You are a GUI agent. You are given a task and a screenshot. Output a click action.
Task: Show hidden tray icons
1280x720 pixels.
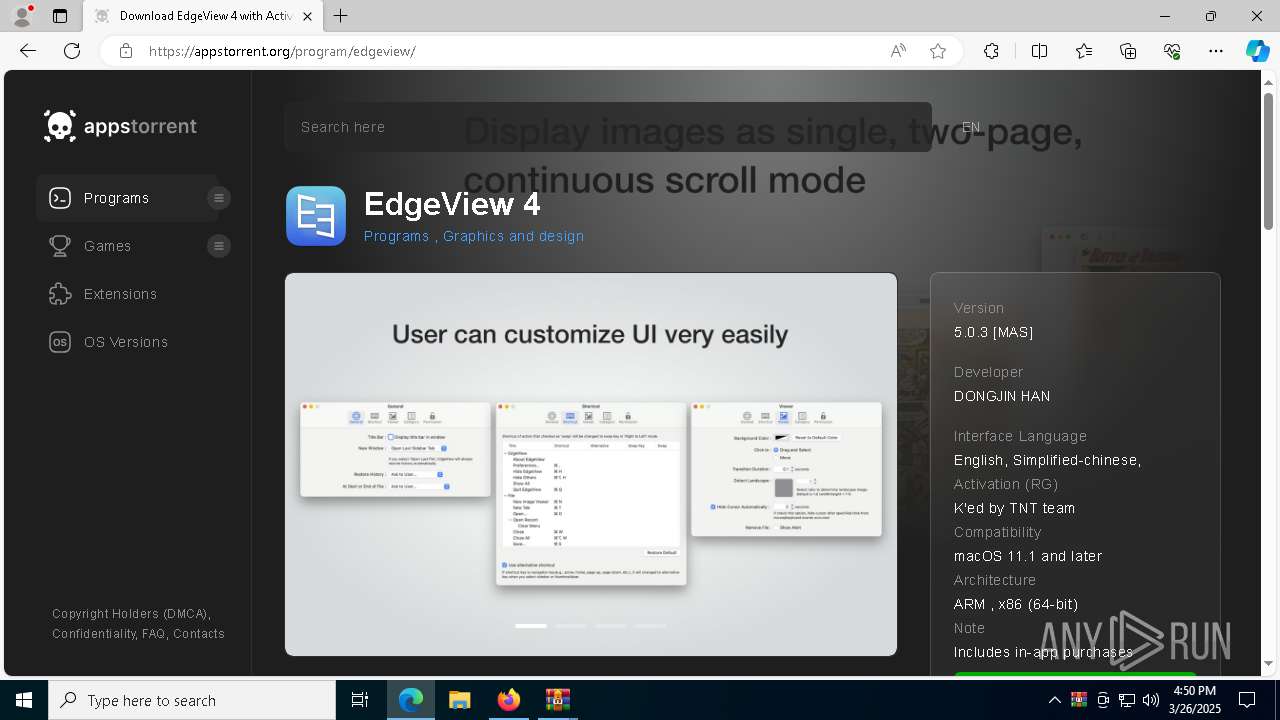pyautogui.click(x=1054, y=700)
